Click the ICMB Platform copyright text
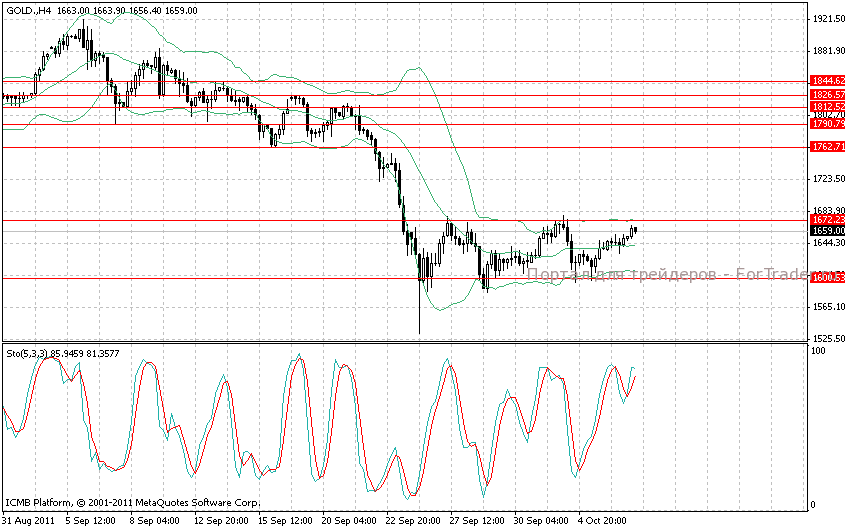This screenshot has height=528, width=845. tap(133, 503)
